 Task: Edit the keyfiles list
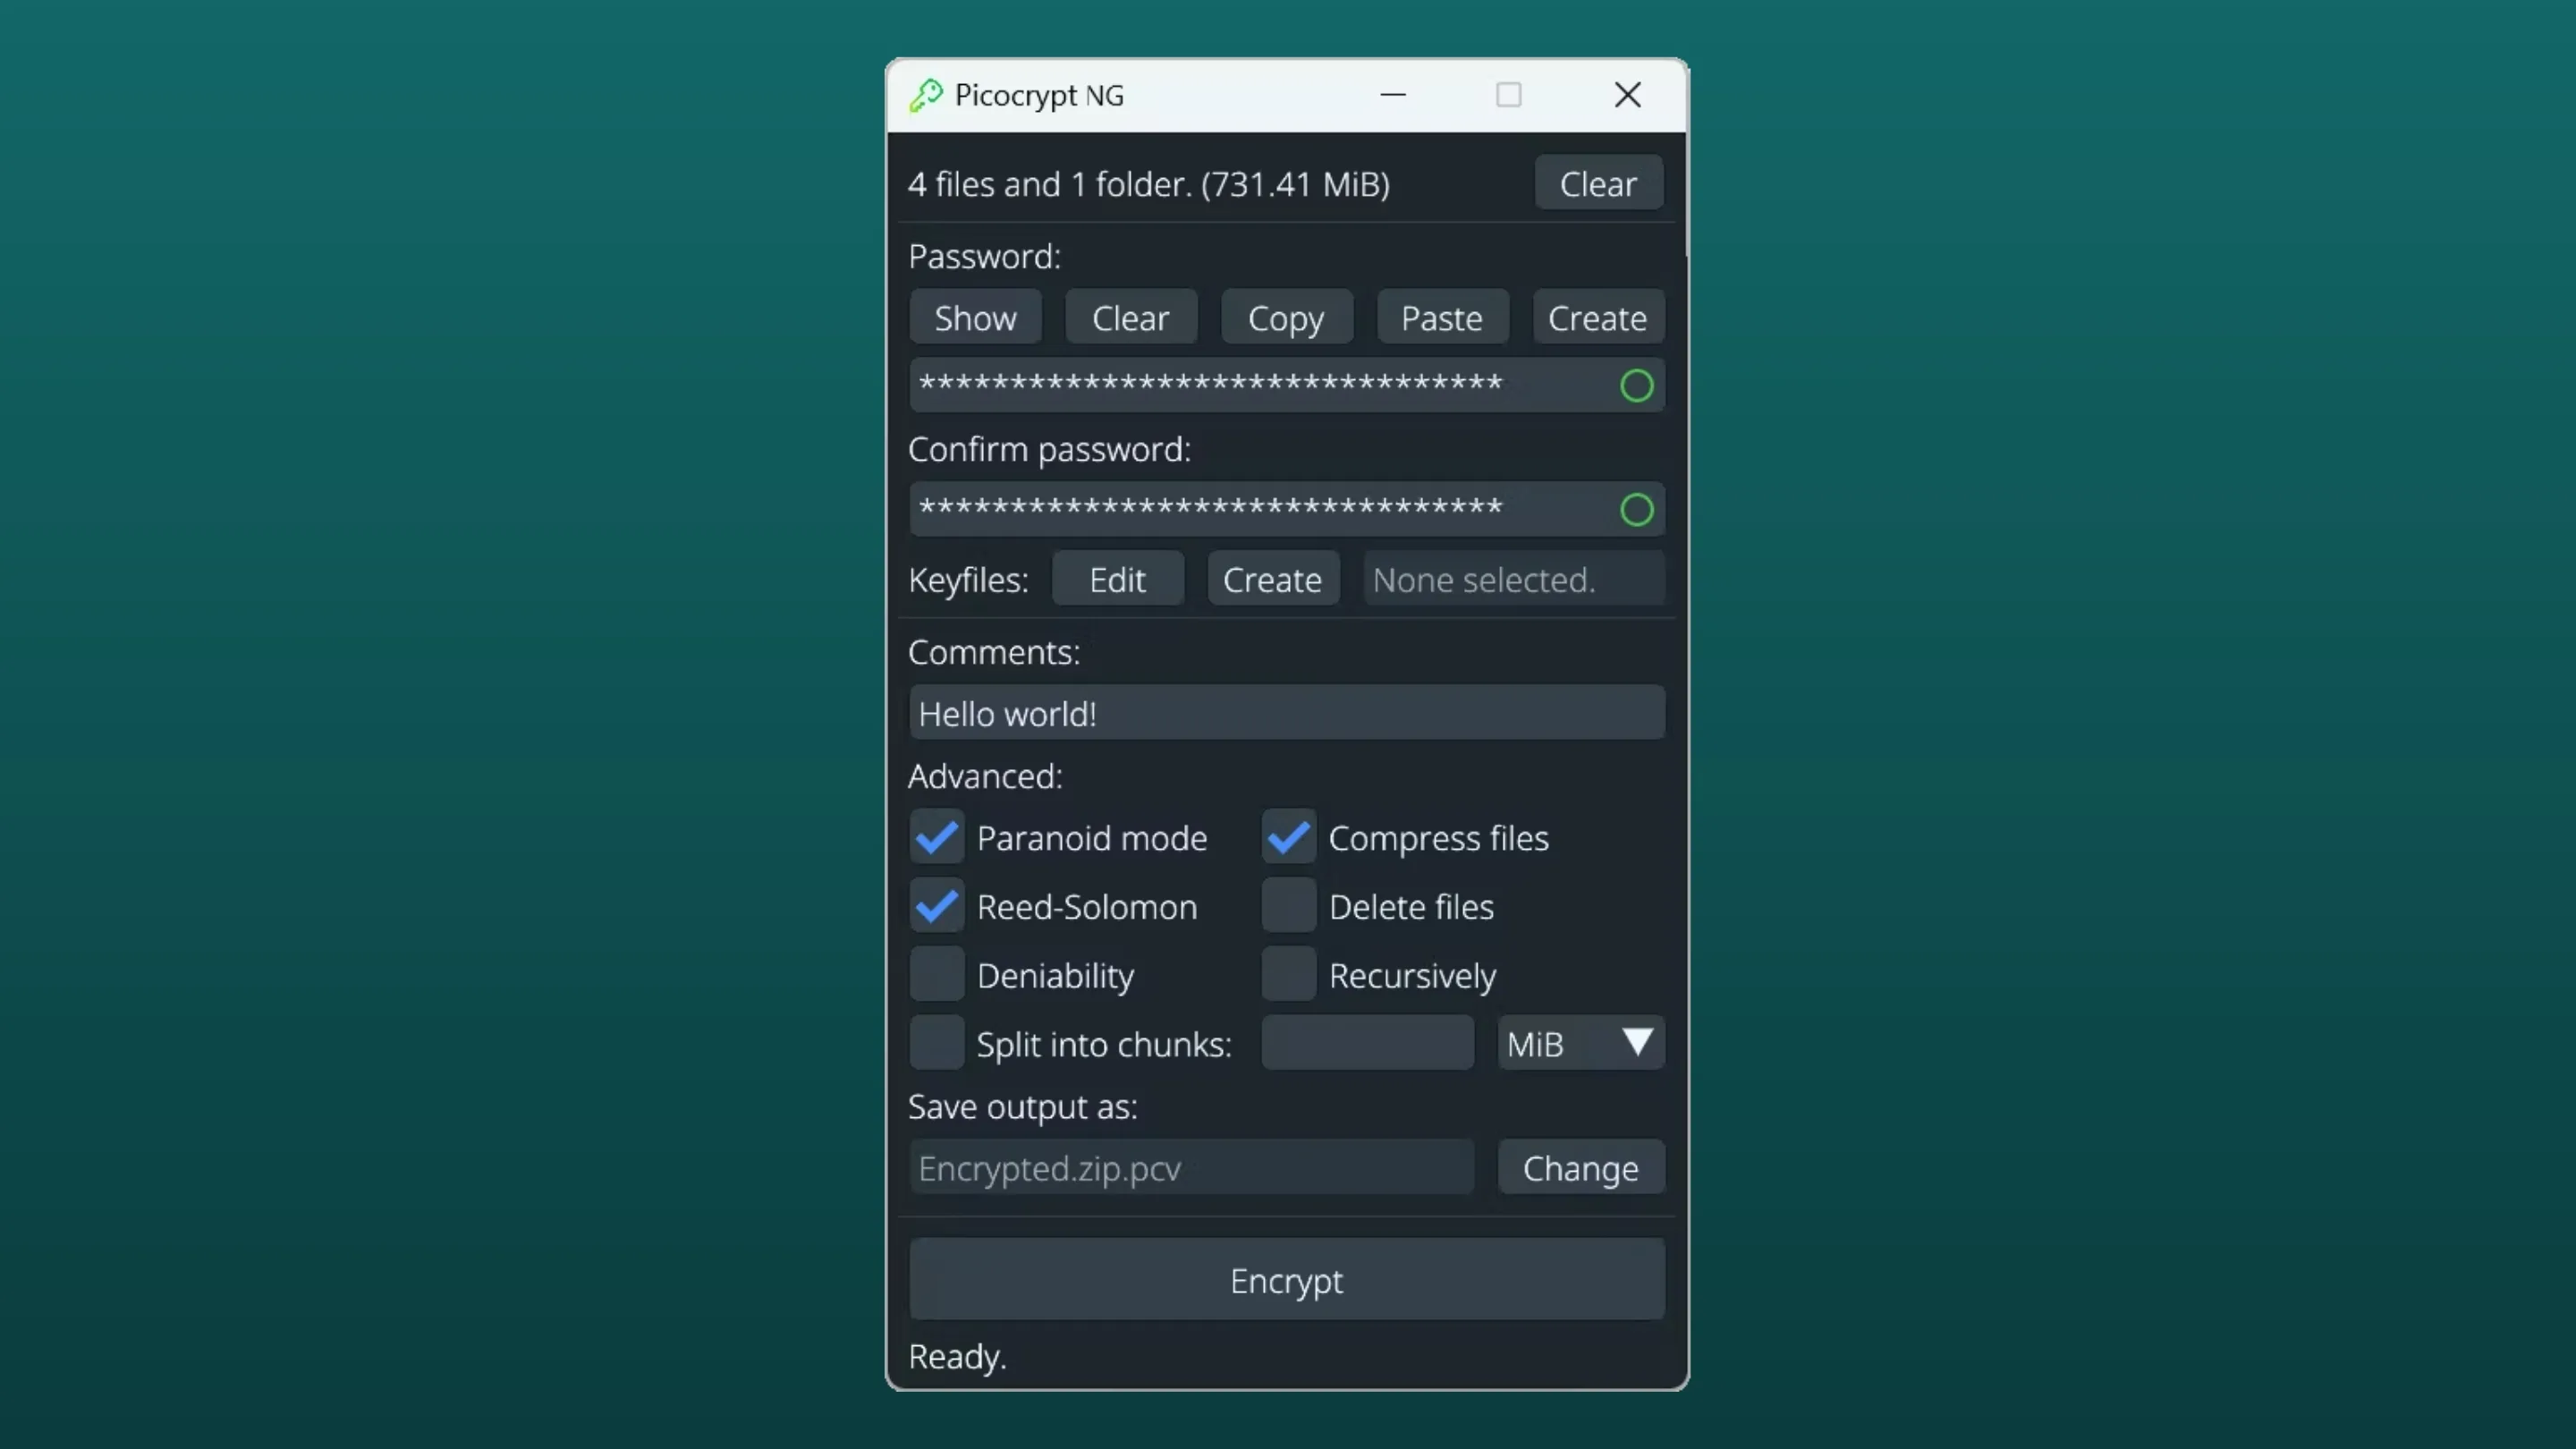tap(1117, 578)
